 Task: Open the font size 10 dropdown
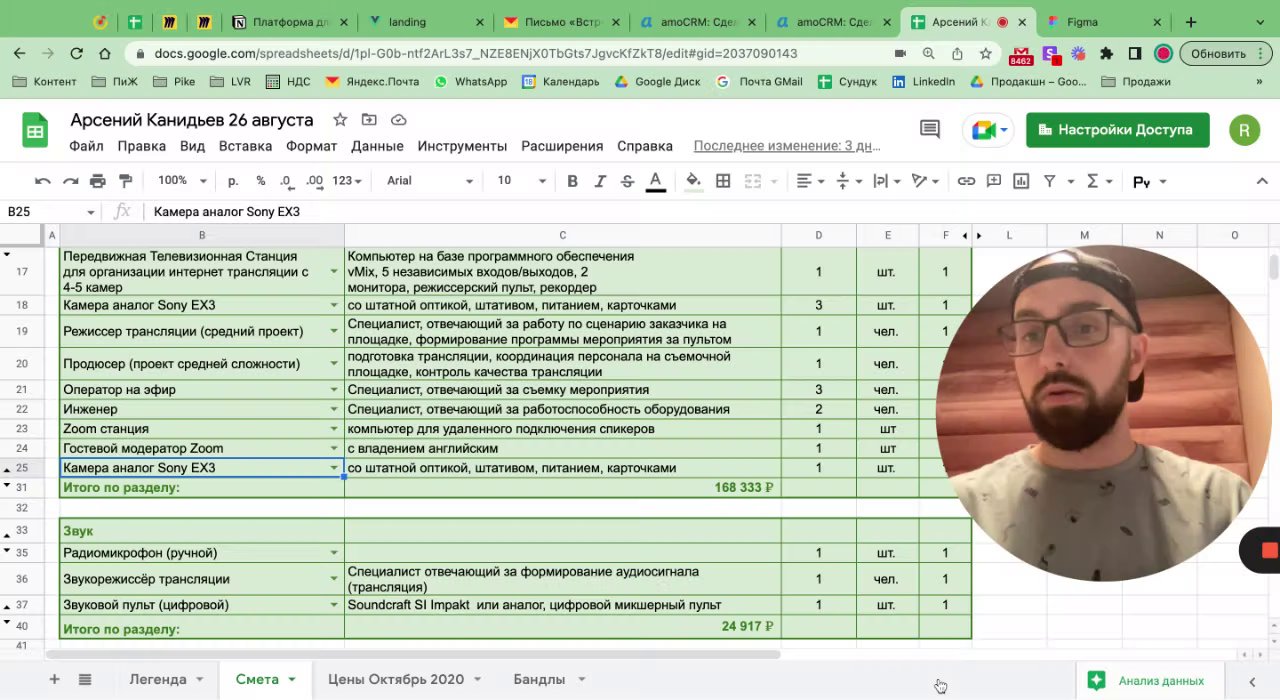(x=522, y=181)
